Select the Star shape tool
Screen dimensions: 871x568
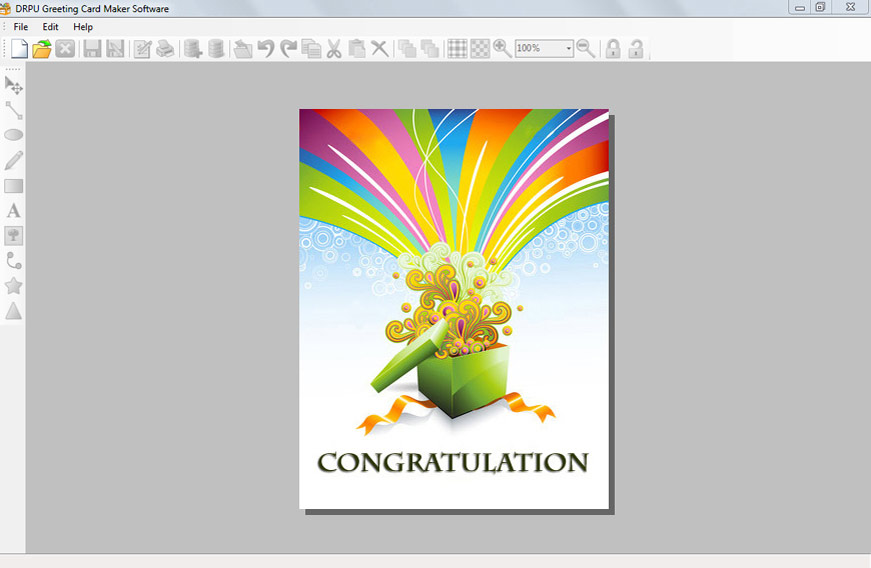pyautogui.click(x=13, y=286)
